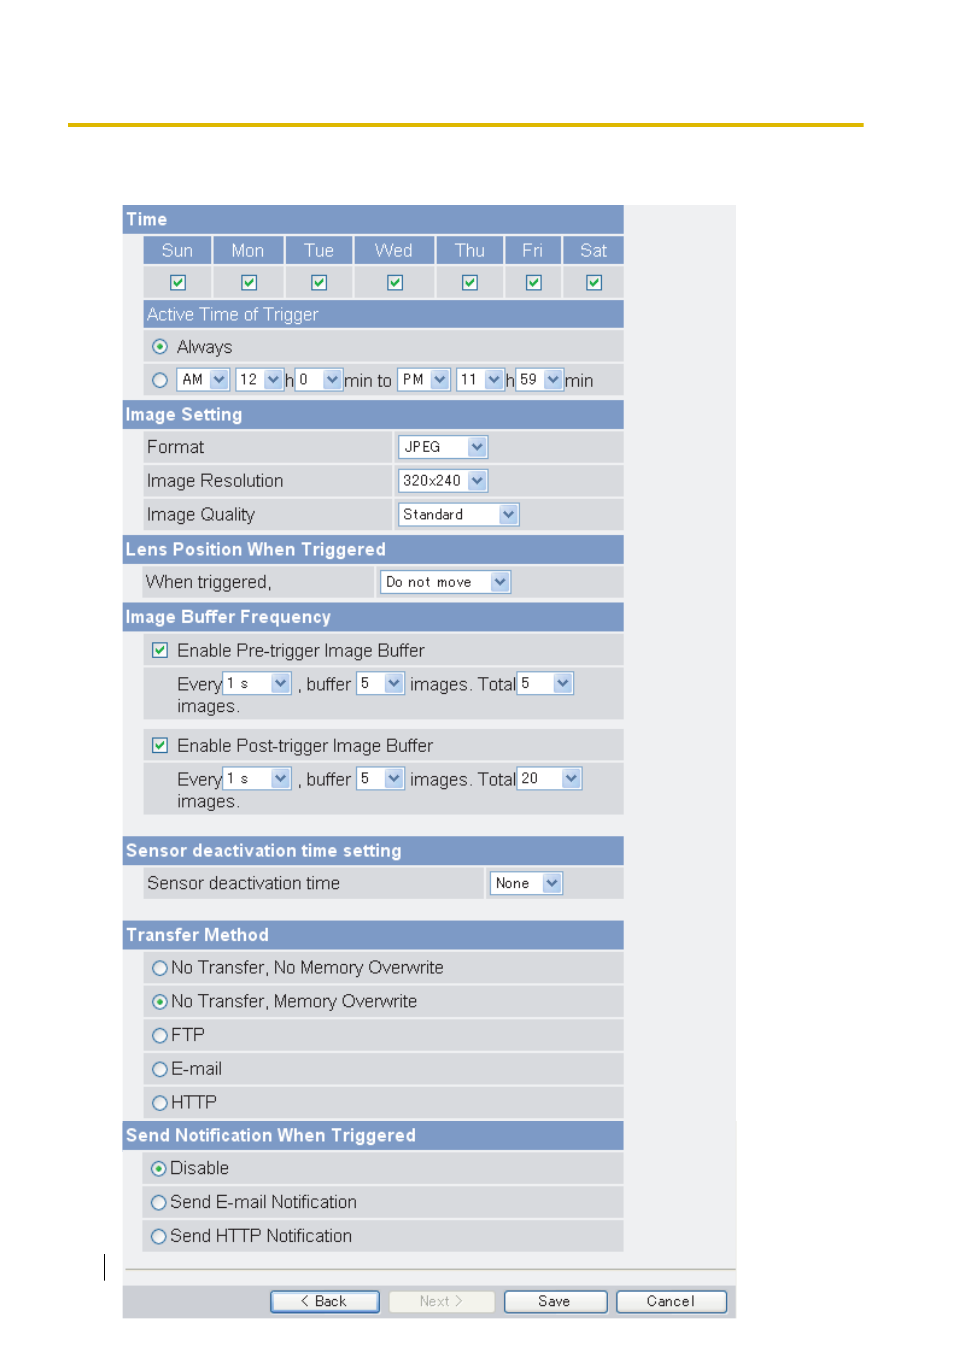Choose FTP transfer method
Viewport: 954px width, 1350px height.
point(160,1036)
